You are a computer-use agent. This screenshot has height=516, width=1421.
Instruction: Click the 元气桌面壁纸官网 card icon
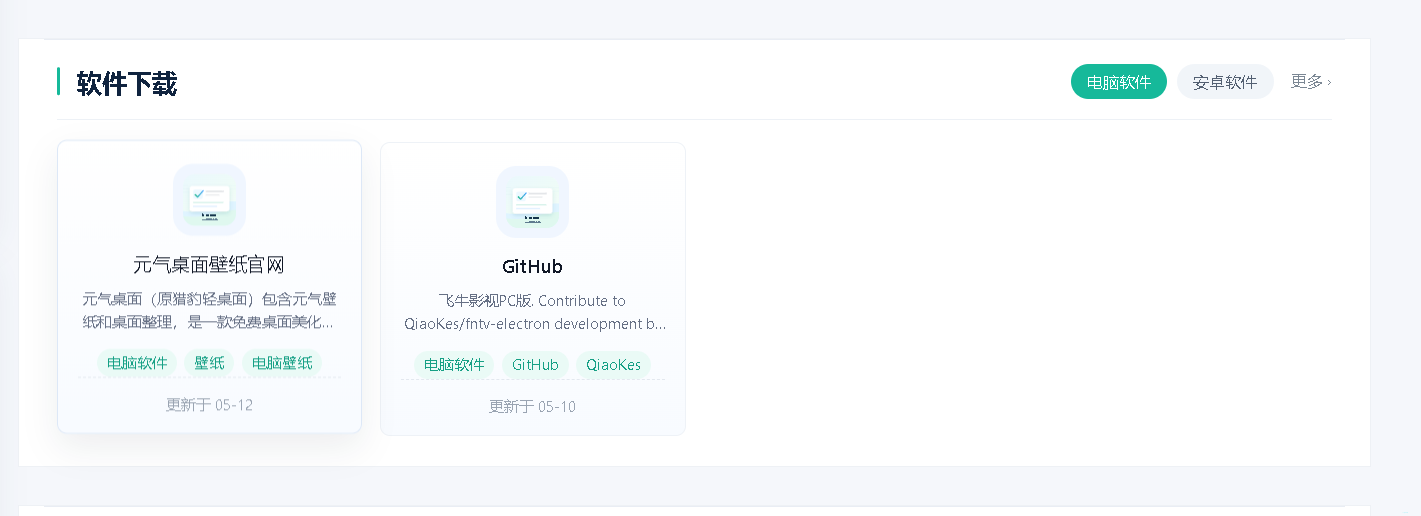click(x=209, y=200)
